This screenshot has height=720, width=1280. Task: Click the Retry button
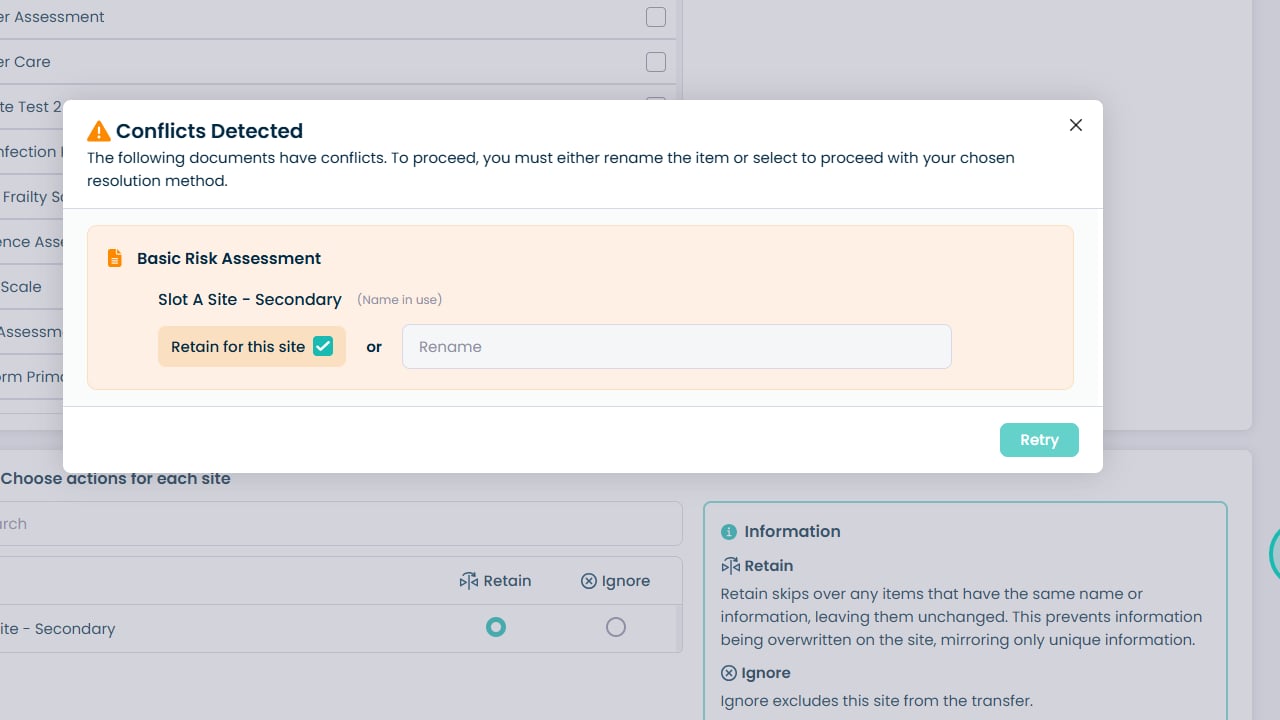pyautogui.click(x=1039, y=440)
